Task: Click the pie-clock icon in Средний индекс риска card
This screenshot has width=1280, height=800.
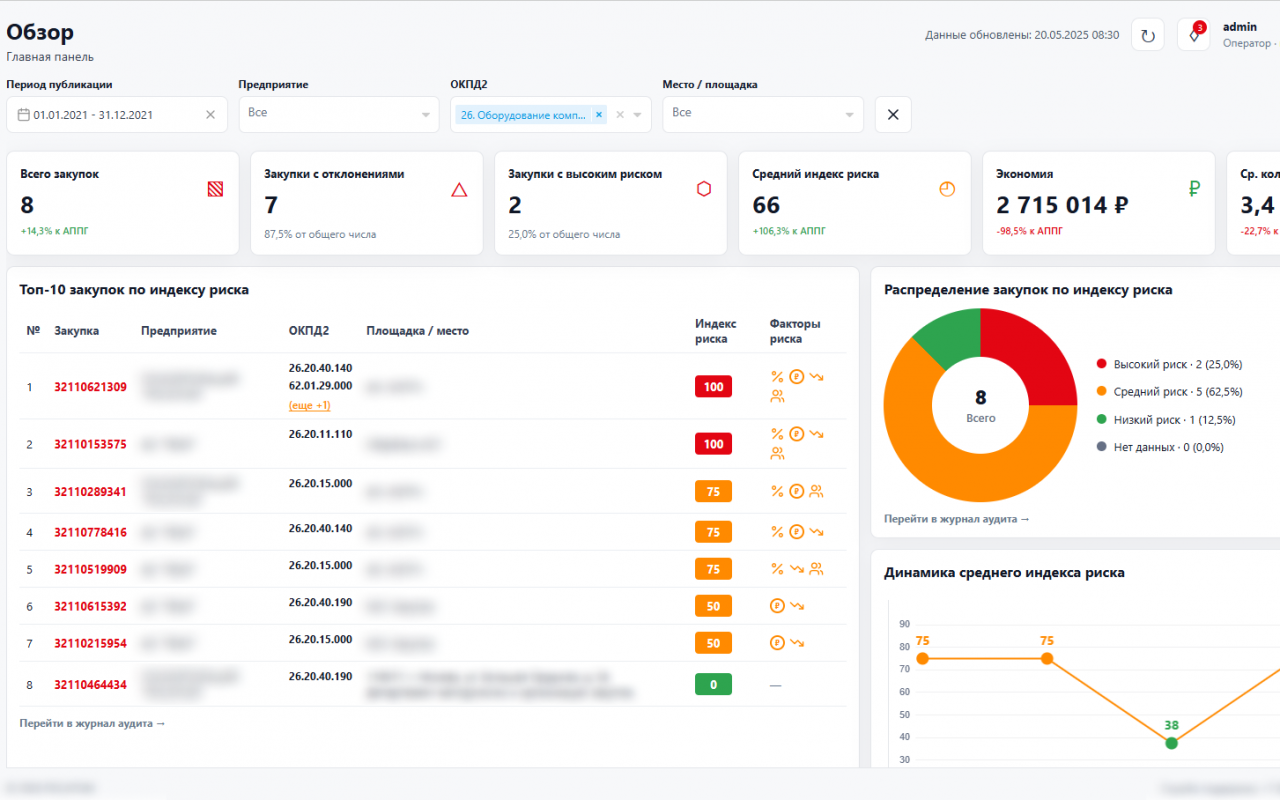Action: click(x=948, y=189)
